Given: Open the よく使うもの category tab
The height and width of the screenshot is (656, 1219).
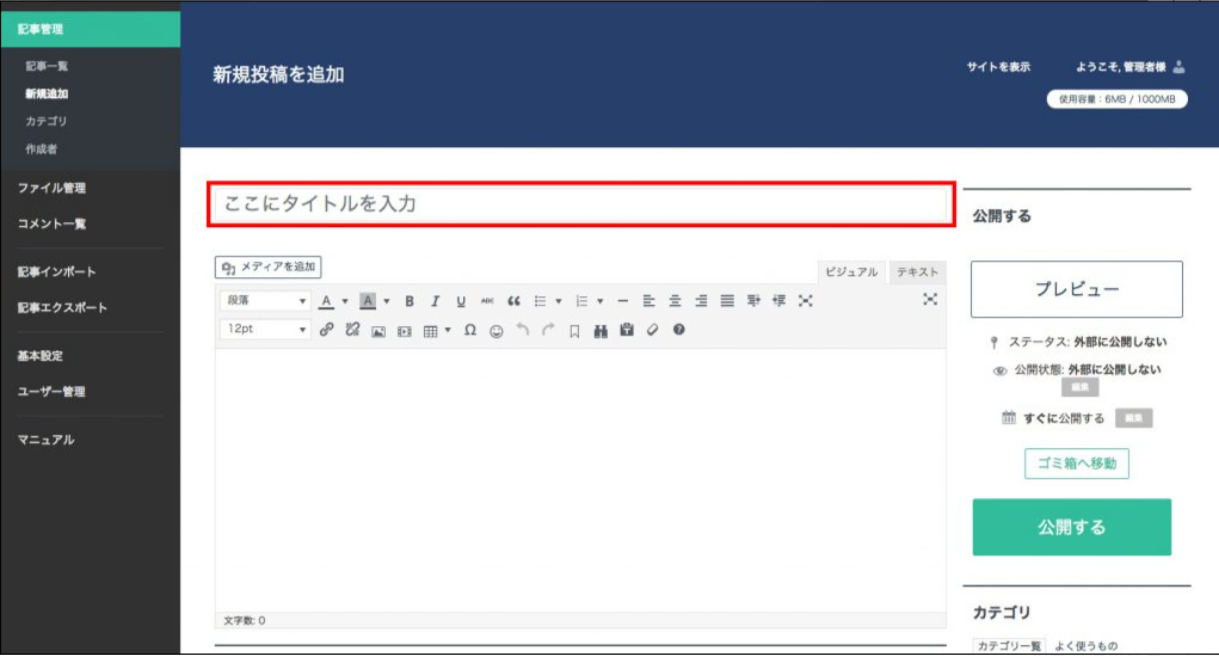Looking at the screenshot, I should (x=1086, y=646).
